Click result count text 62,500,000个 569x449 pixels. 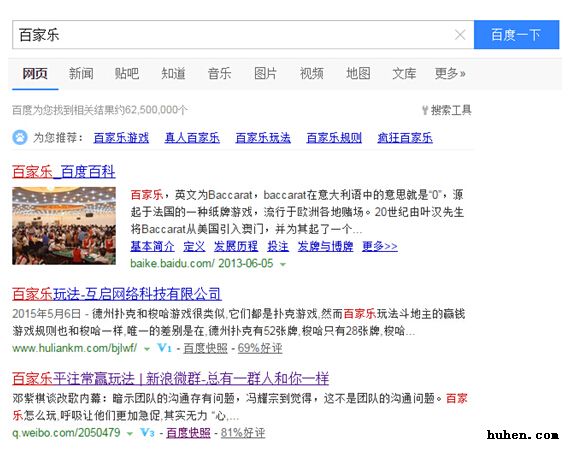[156, 110]
